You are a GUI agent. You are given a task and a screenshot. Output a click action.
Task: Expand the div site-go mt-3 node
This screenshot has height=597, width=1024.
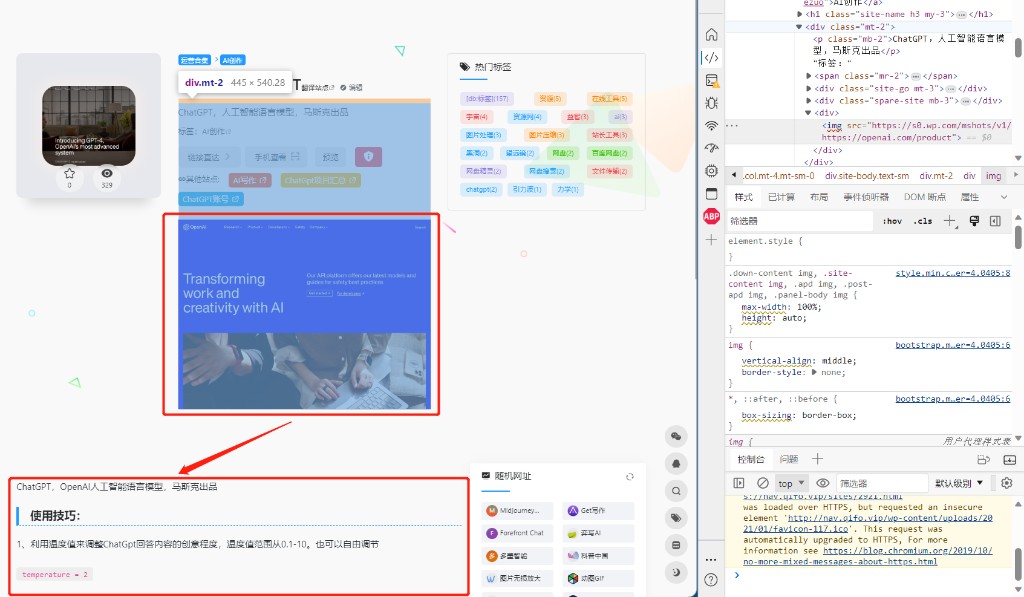[809, 88]
